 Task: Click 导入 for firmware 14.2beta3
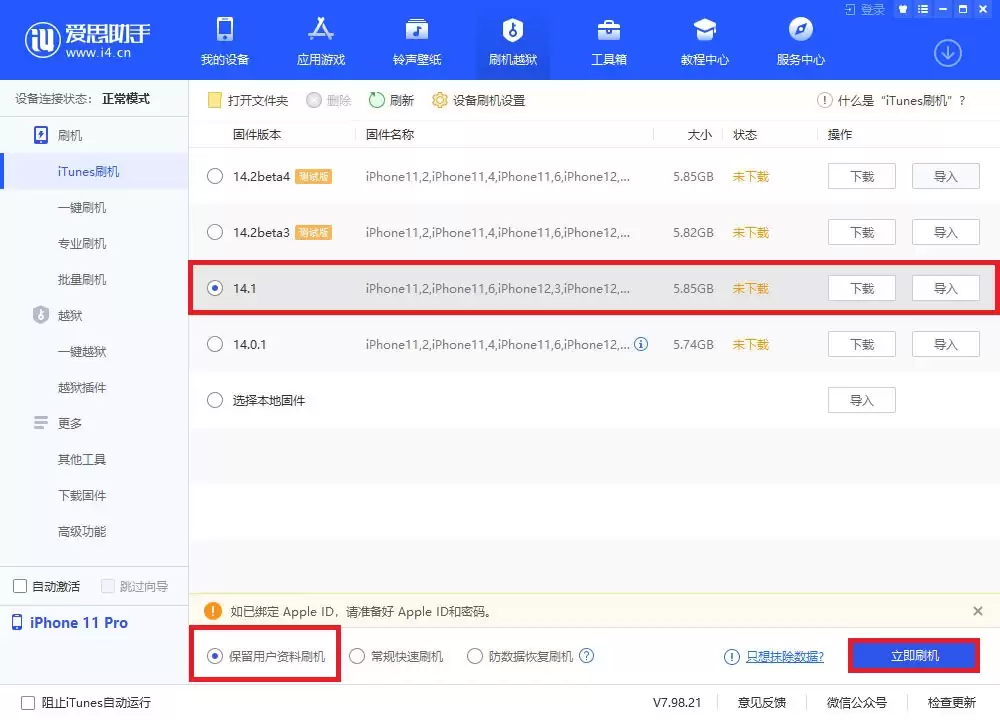(946, 232)
